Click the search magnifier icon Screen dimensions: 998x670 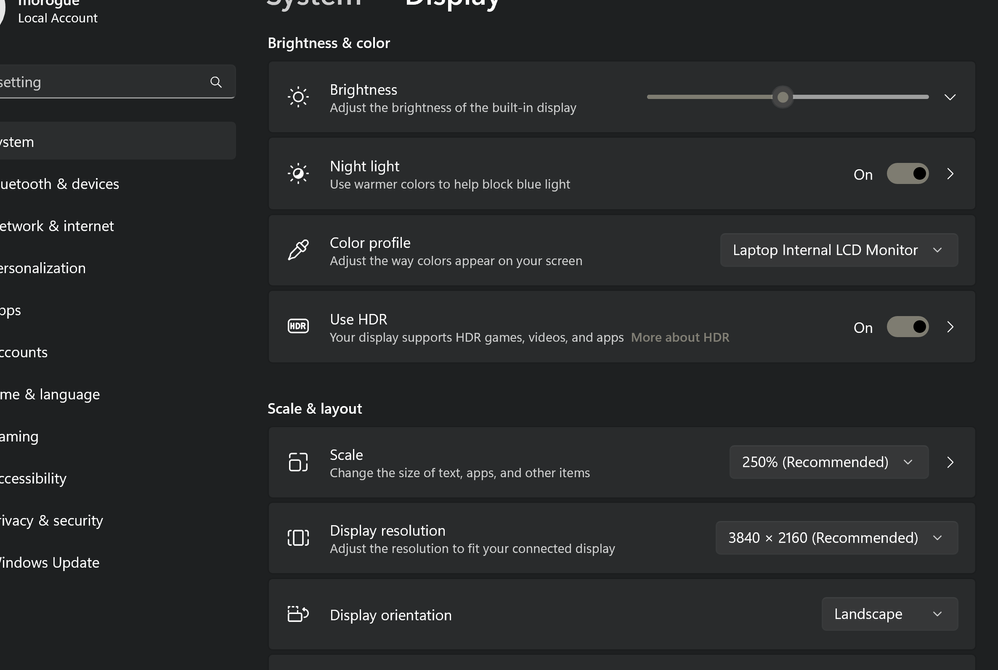point(216,82)
